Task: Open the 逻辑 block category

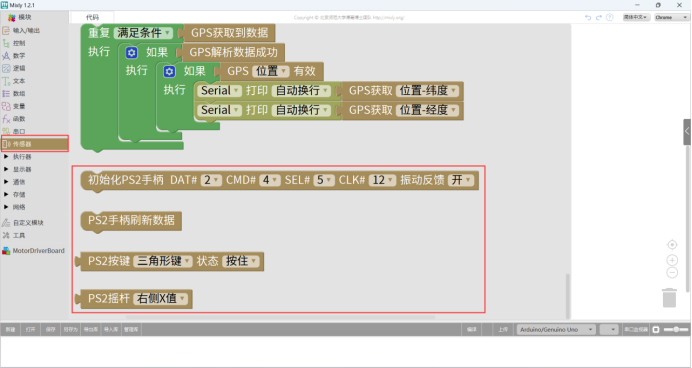Action: [19, 68]
